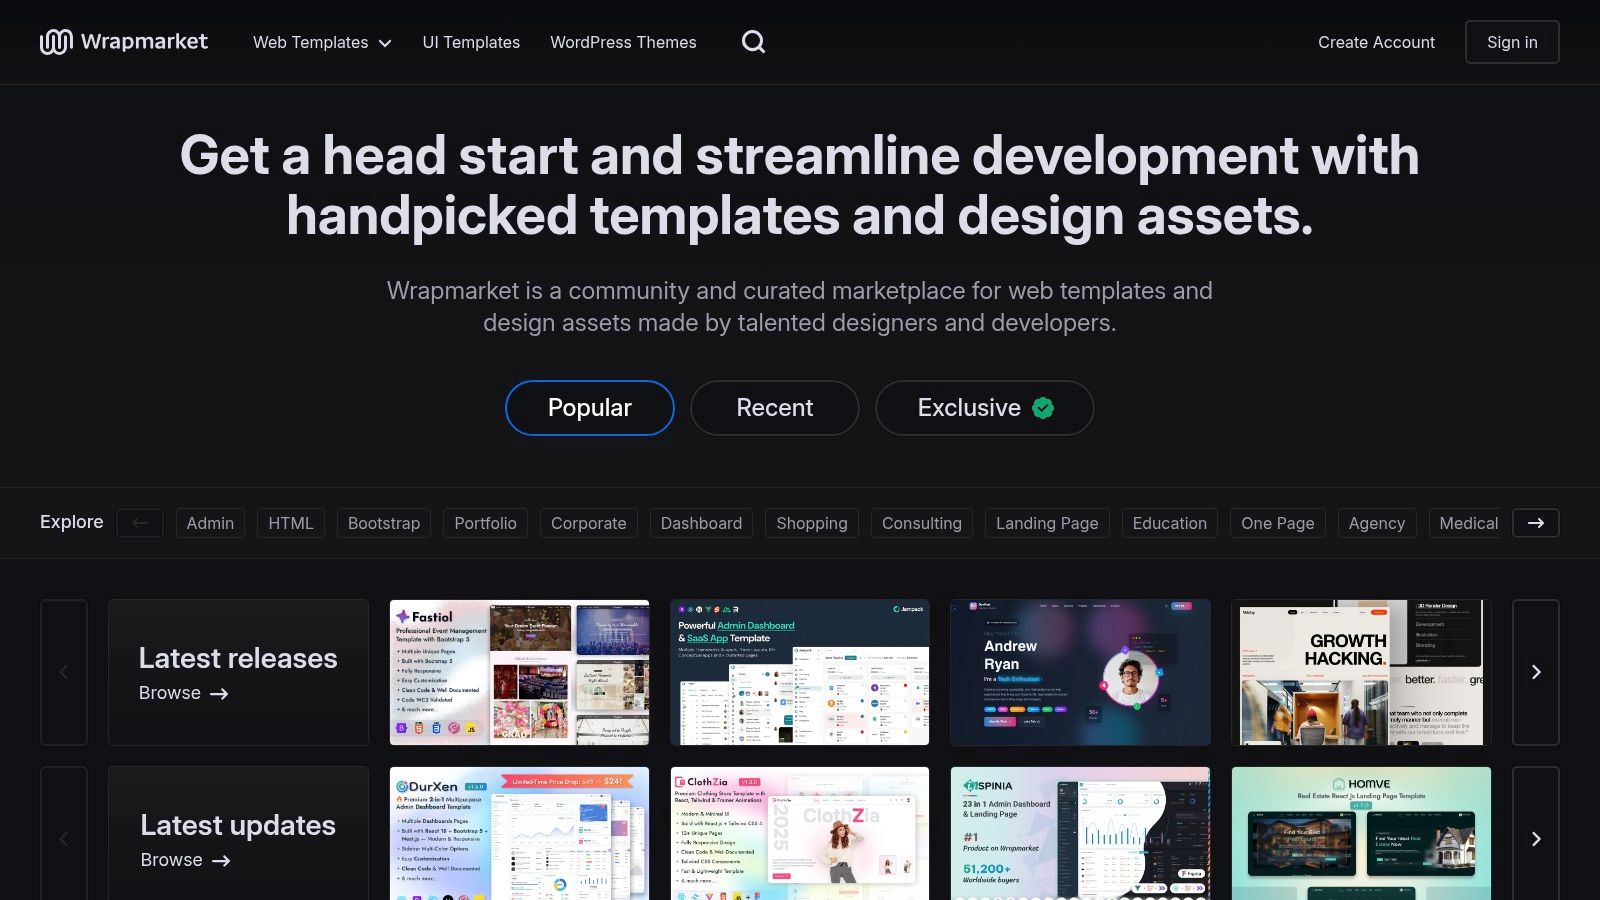
Task: Open the Fastiol template thumbnail
Action: click(x=519, y=672)
